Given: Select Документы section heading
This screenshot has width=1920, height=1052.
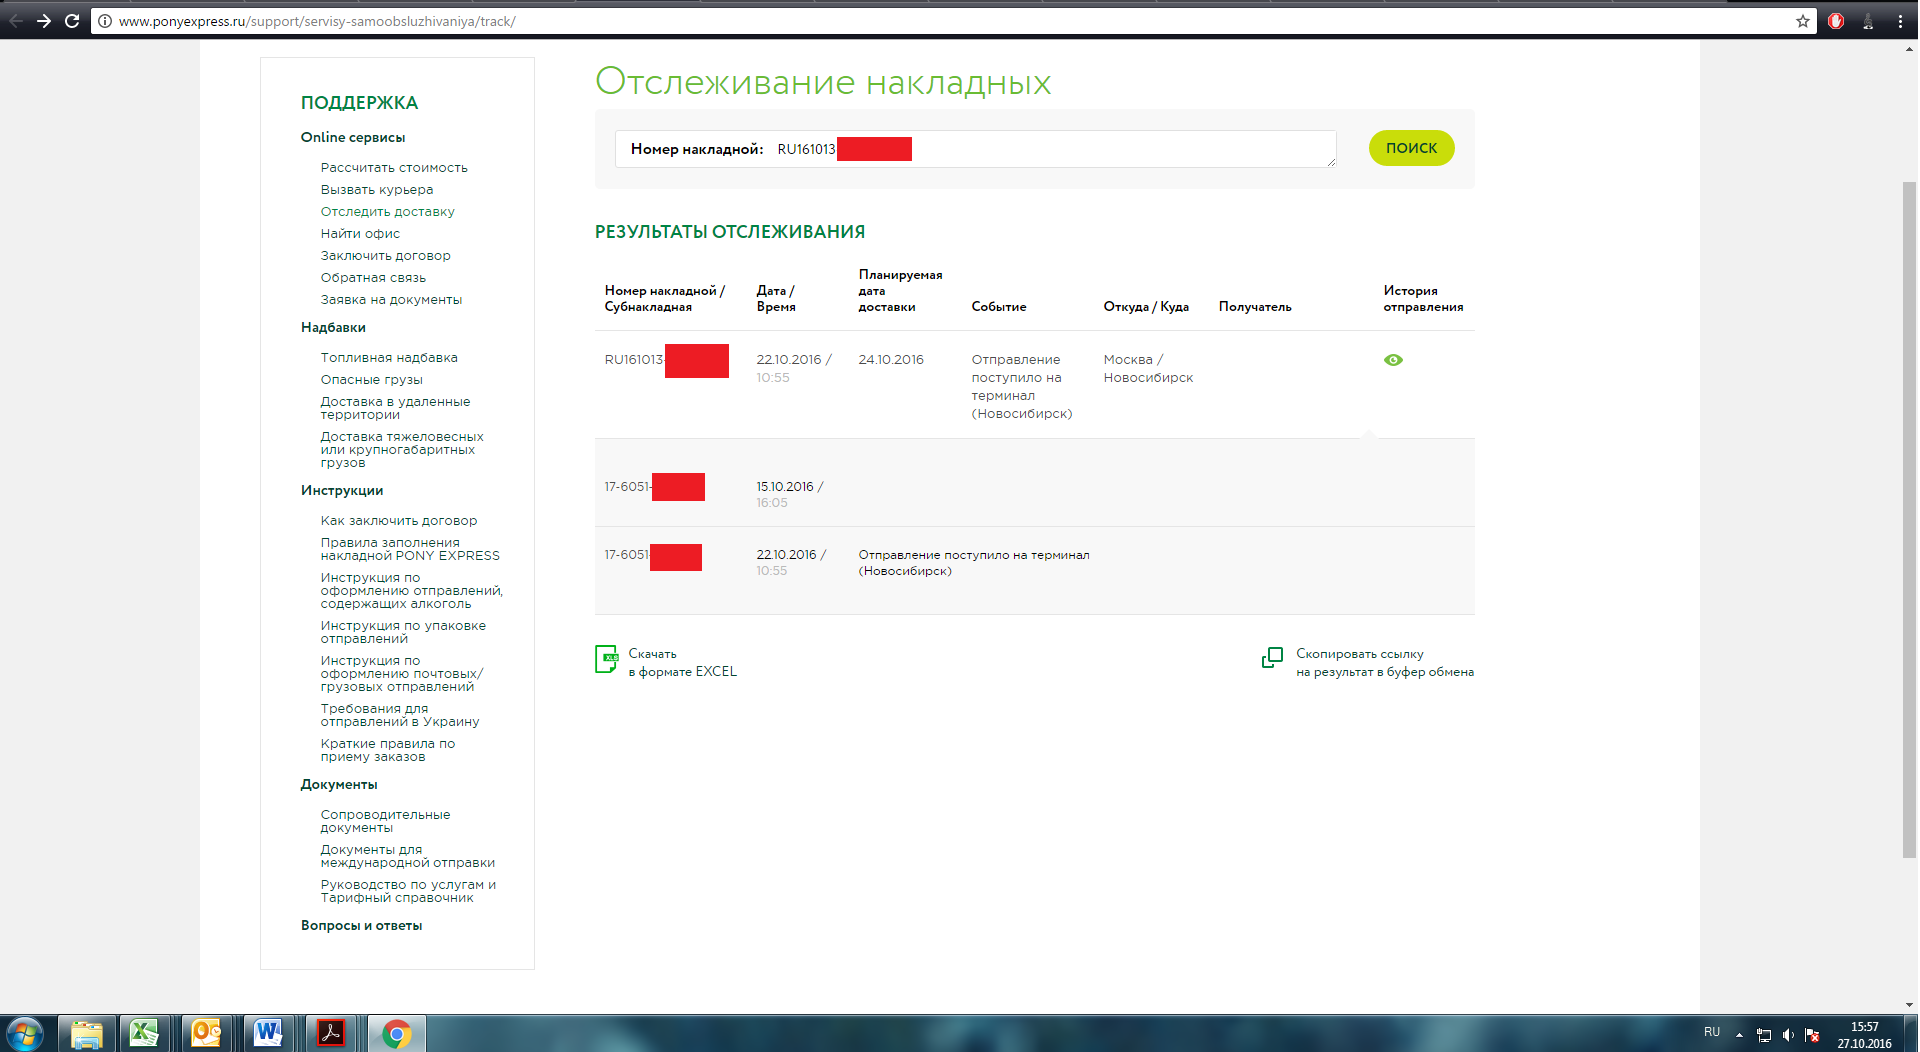Looking at the screenshot, I should (x=339, y=785).
